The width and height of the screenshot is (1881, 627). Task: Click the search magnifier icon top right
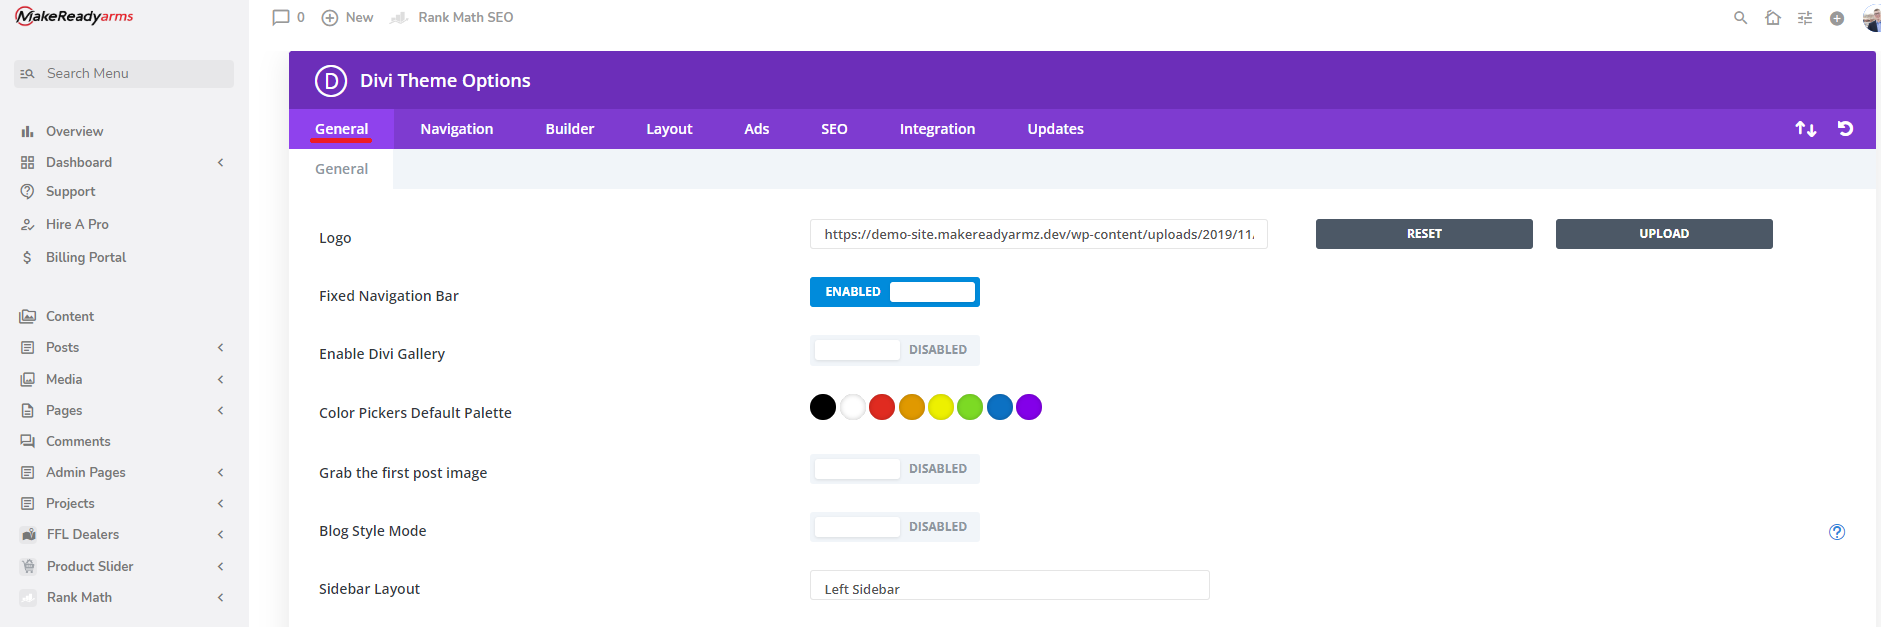[x=1741, y=18]
